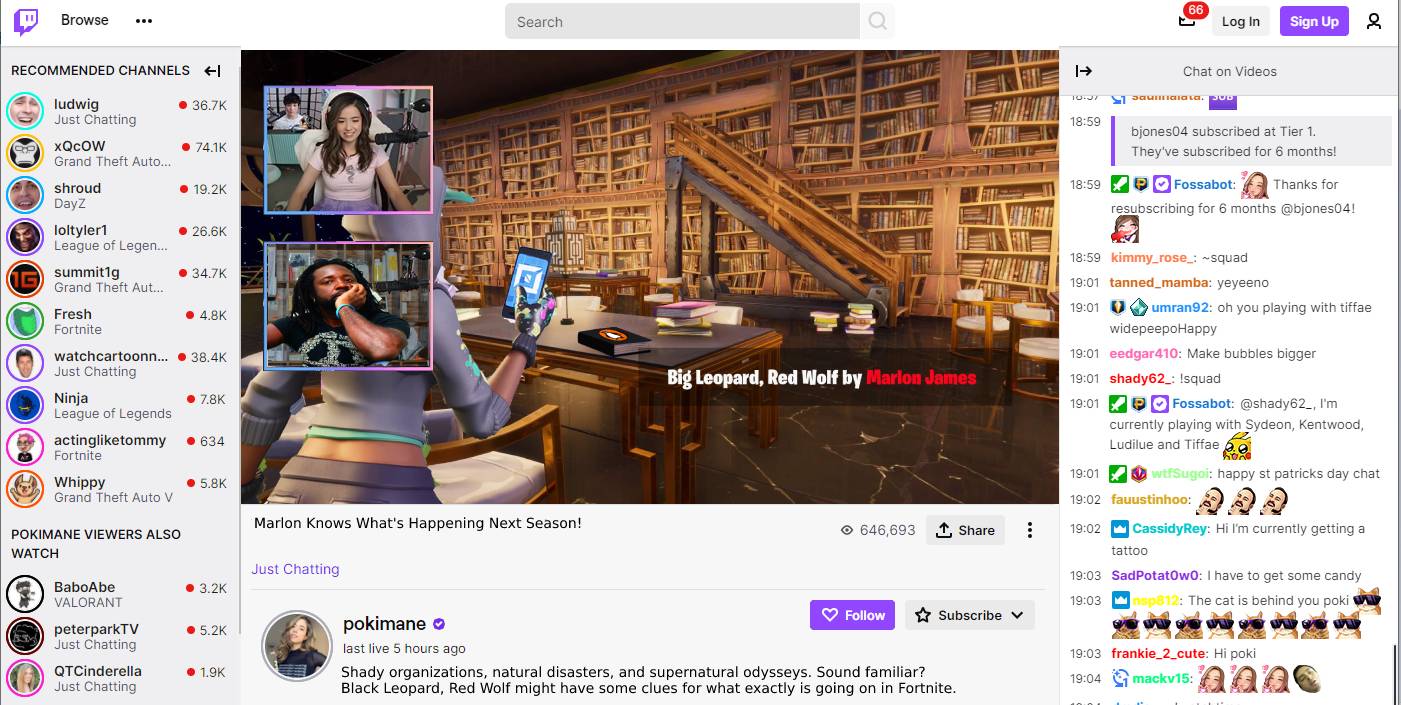Click ludwig's avatar in recommended channels
1401x705 pixels.
click(x=25, y=111)
